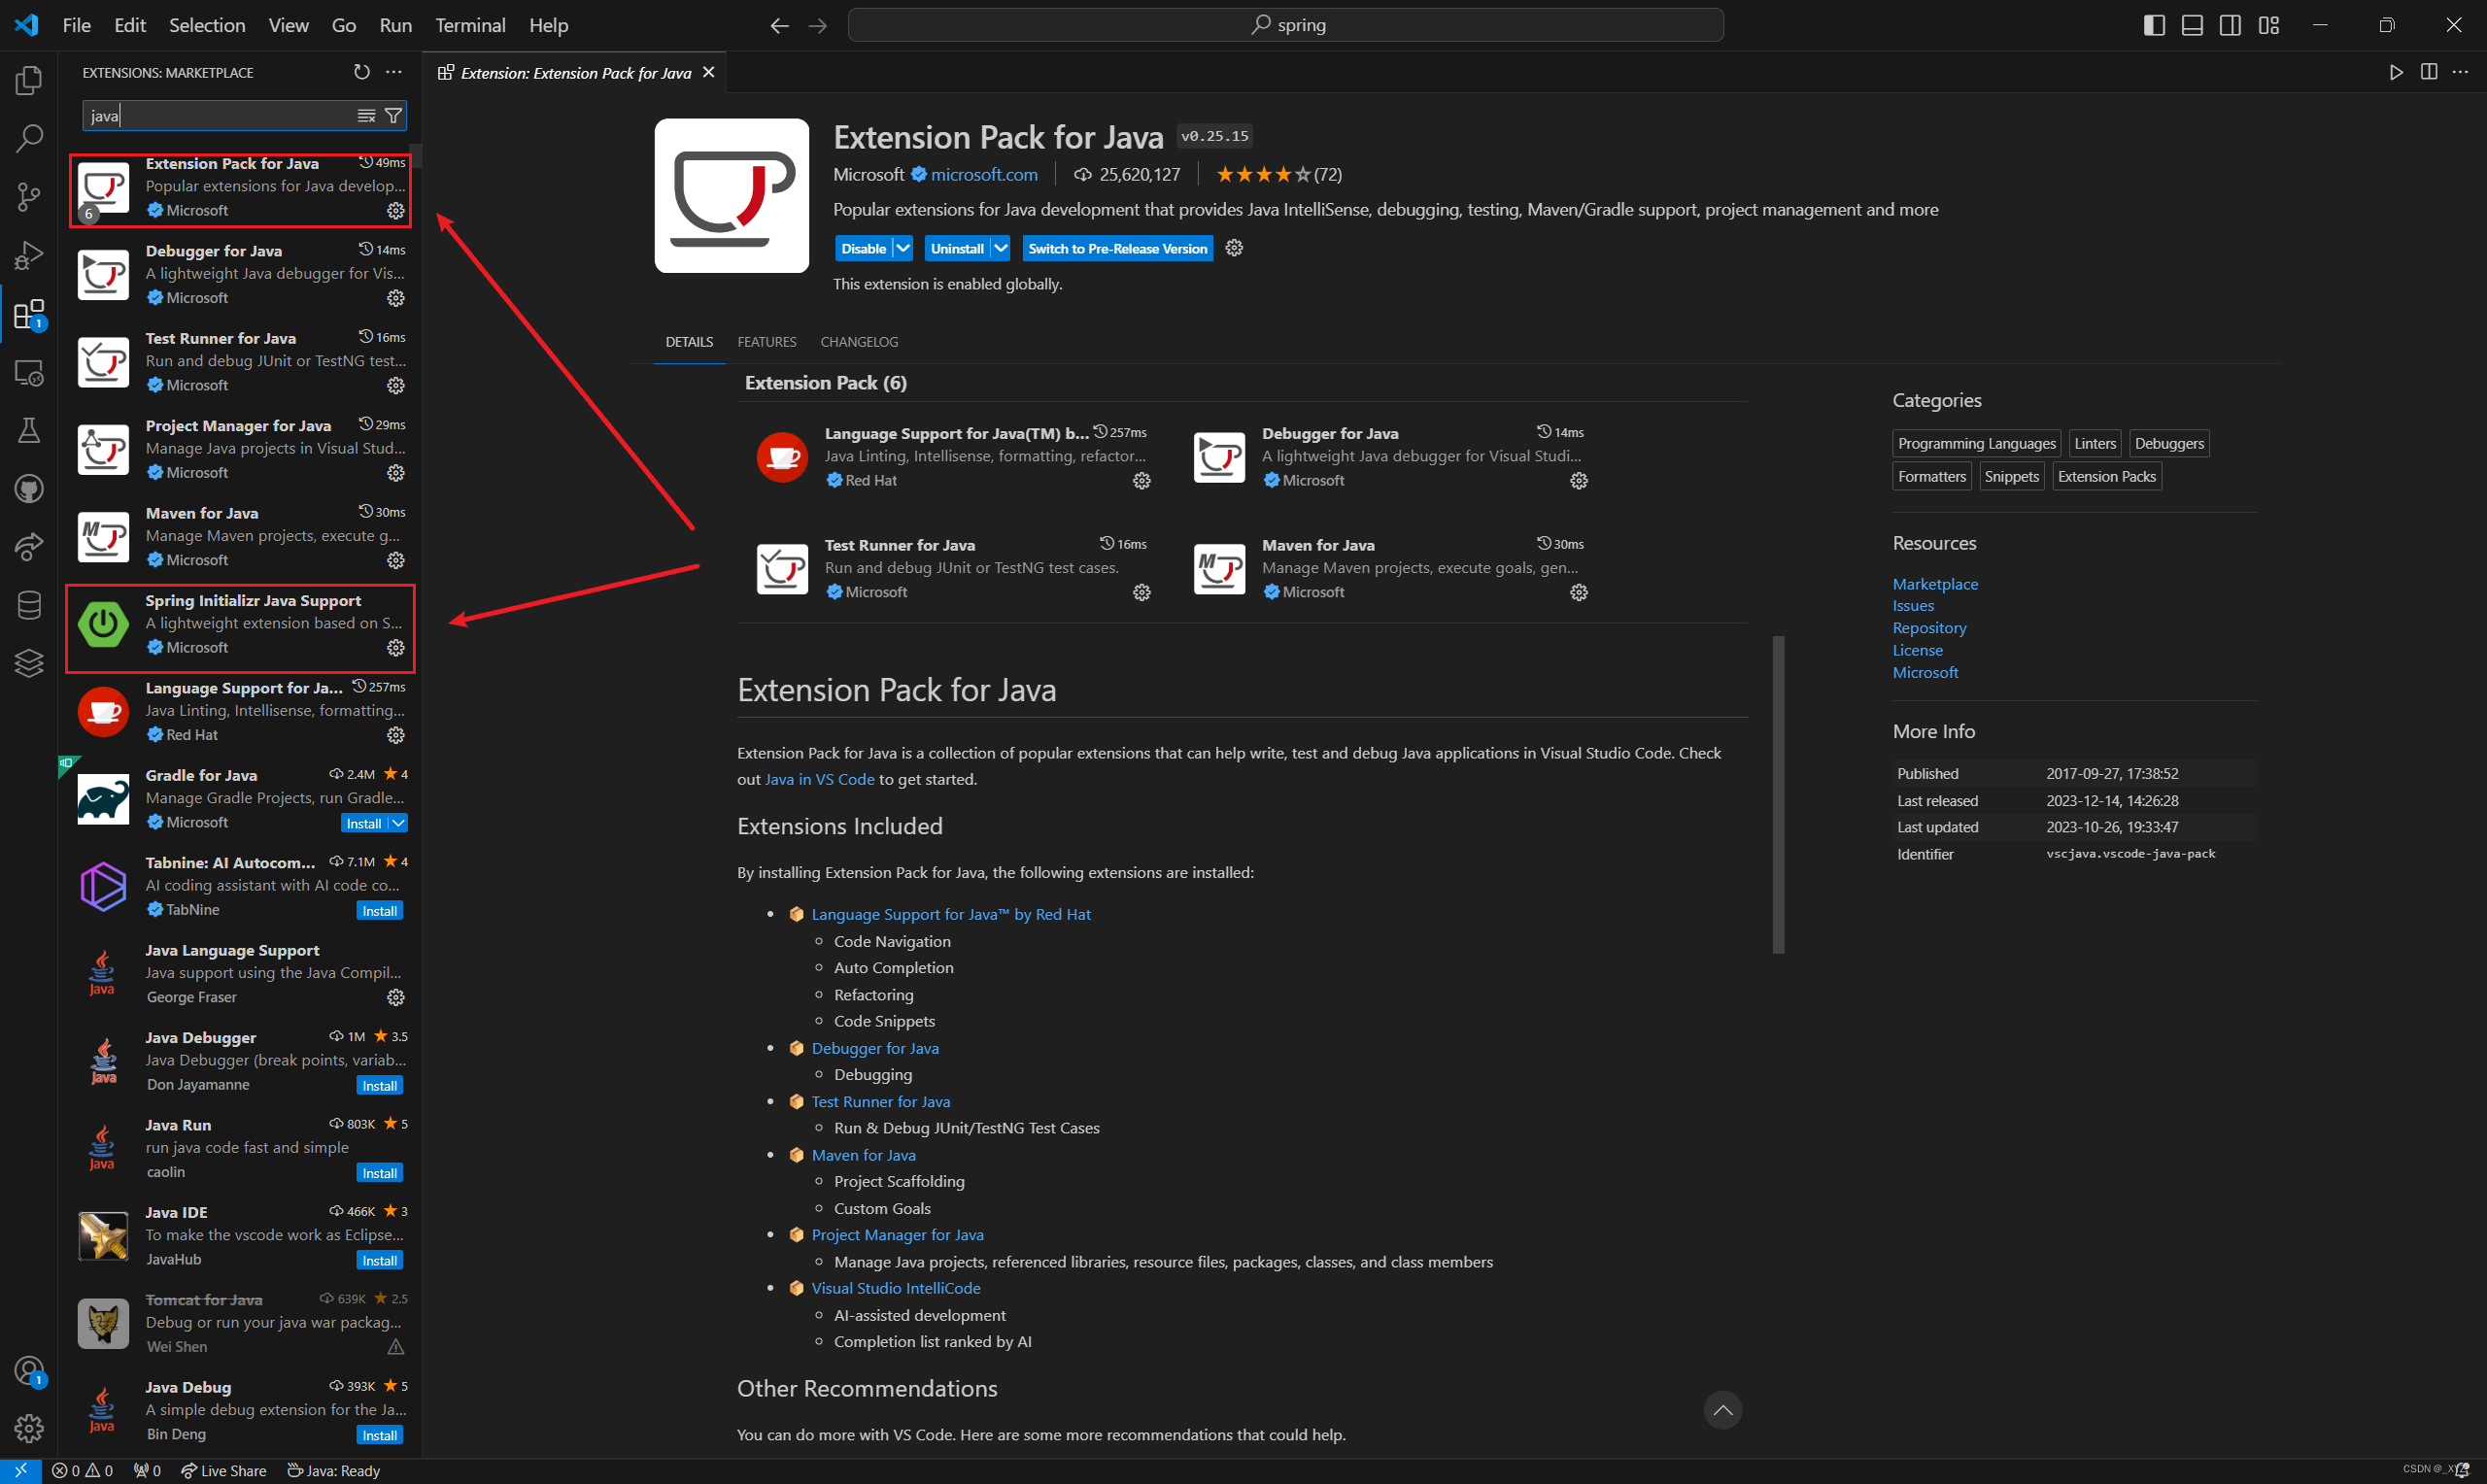
Task: Select Programming Languages category tag
Action: 1976,443
